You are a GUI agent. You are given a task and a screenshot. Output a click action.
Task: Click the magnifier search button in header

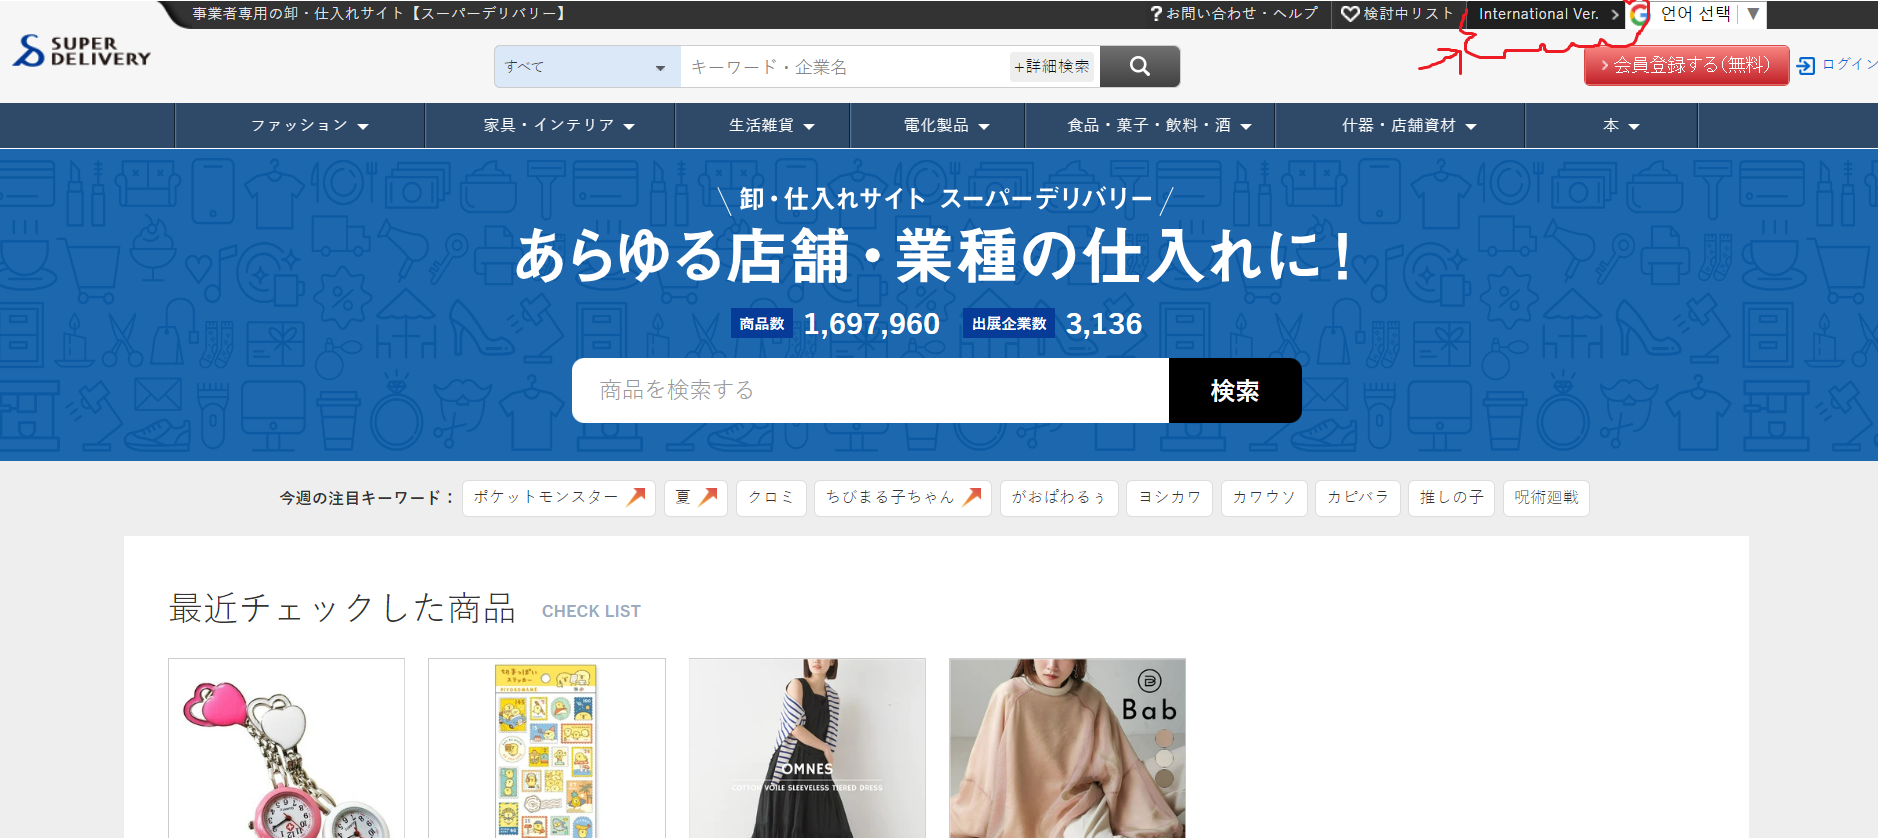pos(1140,66)
